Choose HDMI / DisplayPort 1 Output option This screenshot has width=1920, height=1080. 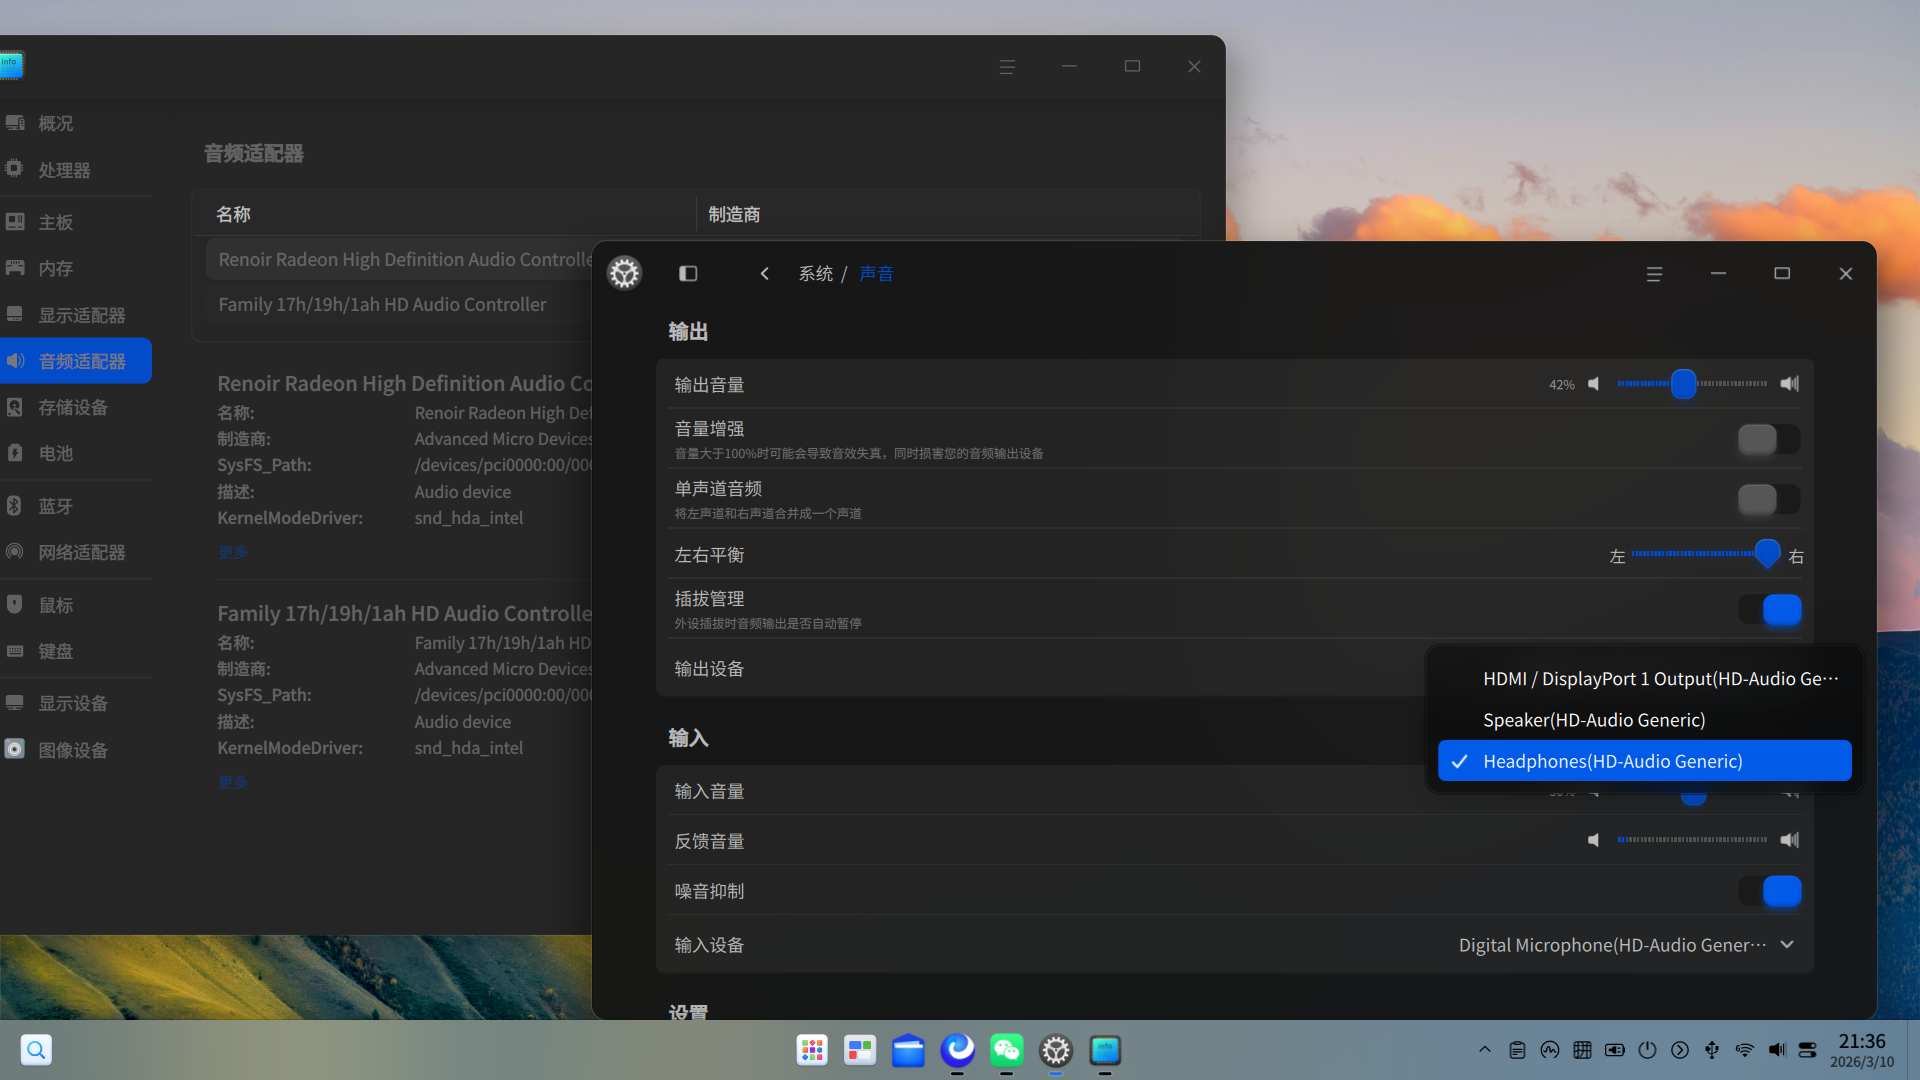pos(1660,679)
